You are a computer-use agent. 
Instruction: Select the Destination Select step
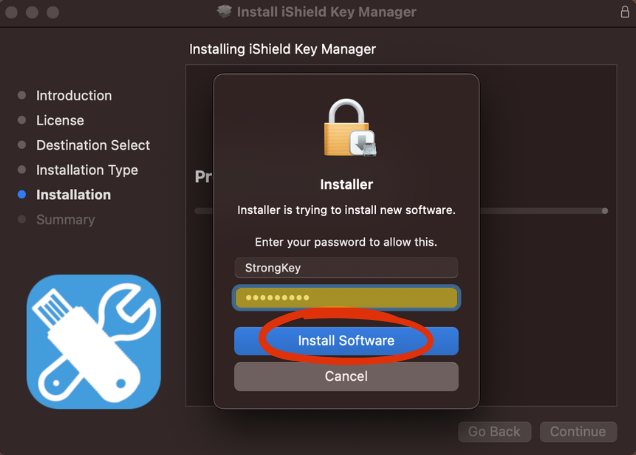[93, 145]
